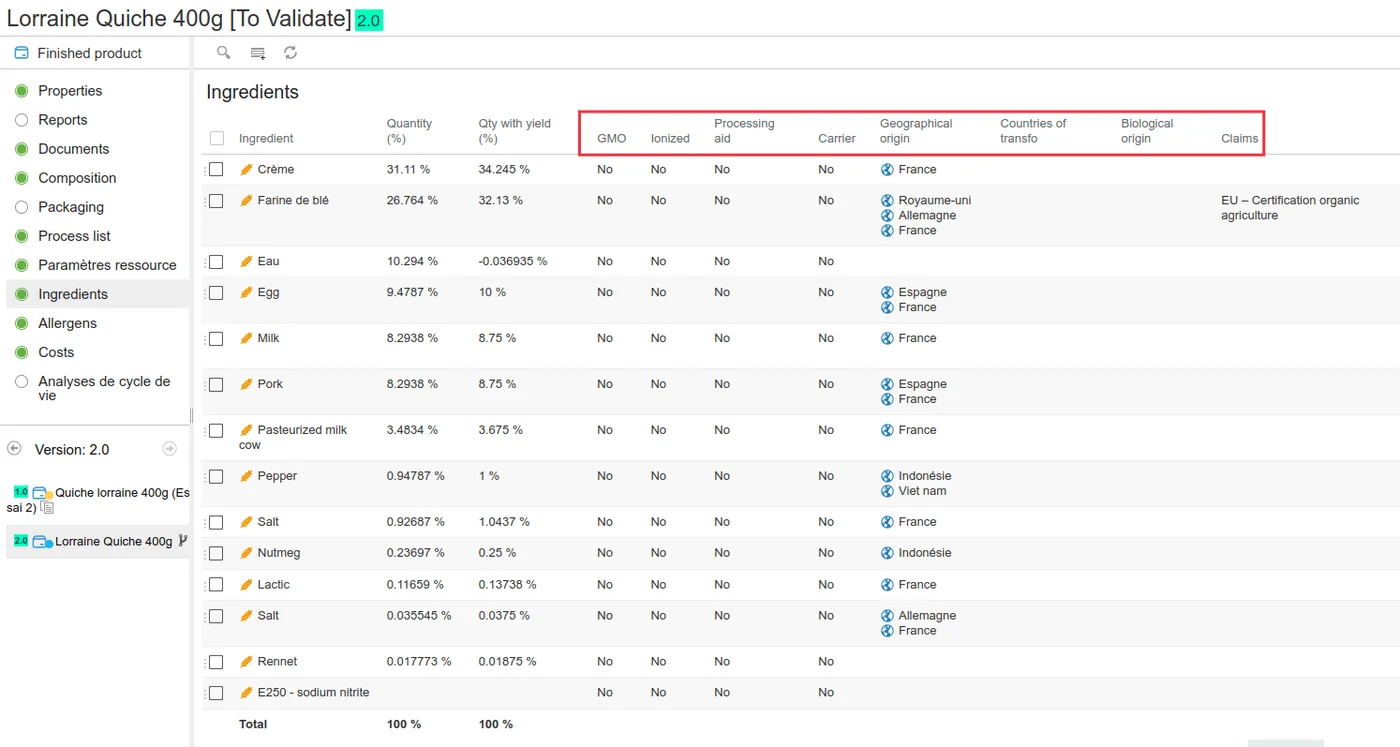Image resolution: width=1400 pixels, height=747 pixels.
Task: Check the Pepper row checkbox
Action: coord(216,476)
